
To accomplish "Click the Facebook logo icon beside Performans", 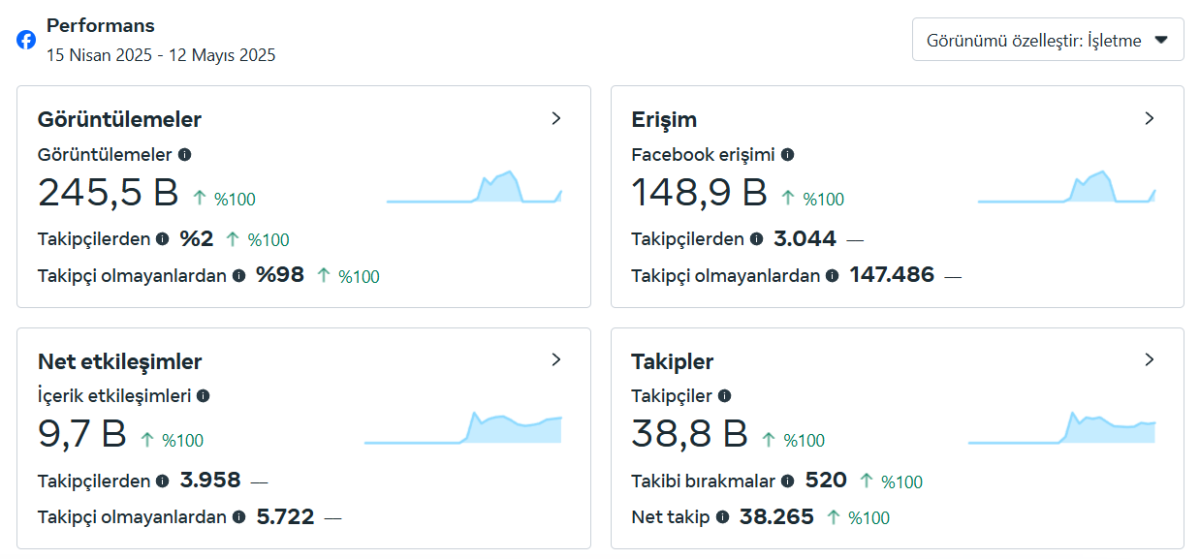I will (x=26, y=40).
